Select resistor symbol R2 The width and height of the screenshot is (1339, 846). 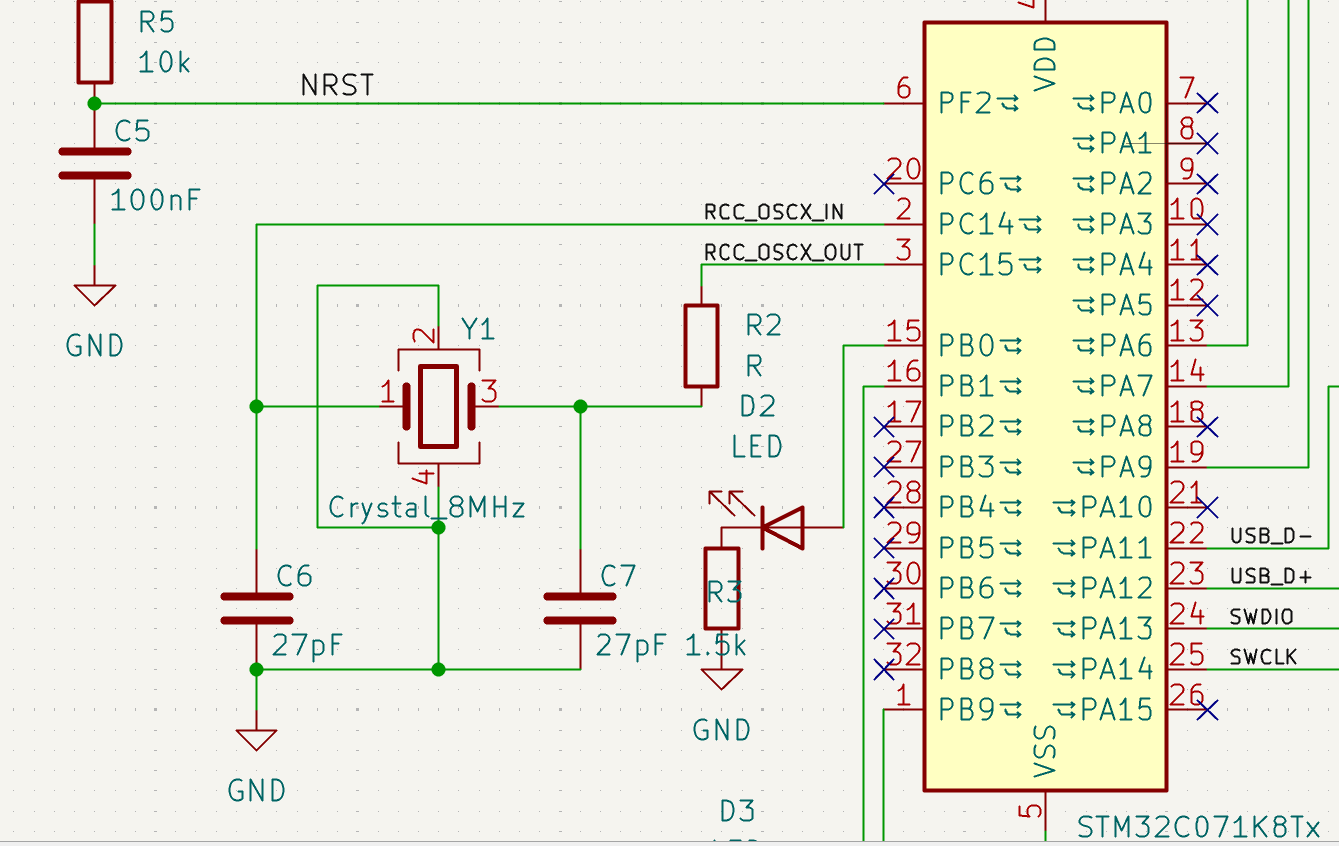700,345
